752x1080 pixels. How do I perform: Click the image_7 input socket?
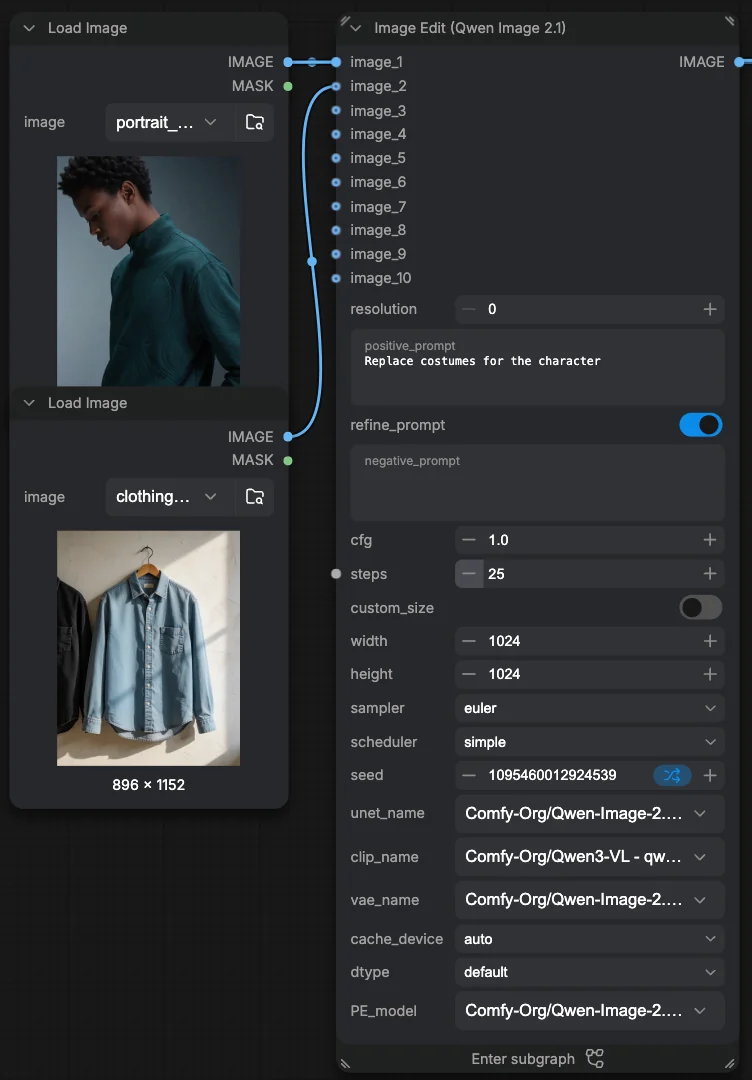336,207
